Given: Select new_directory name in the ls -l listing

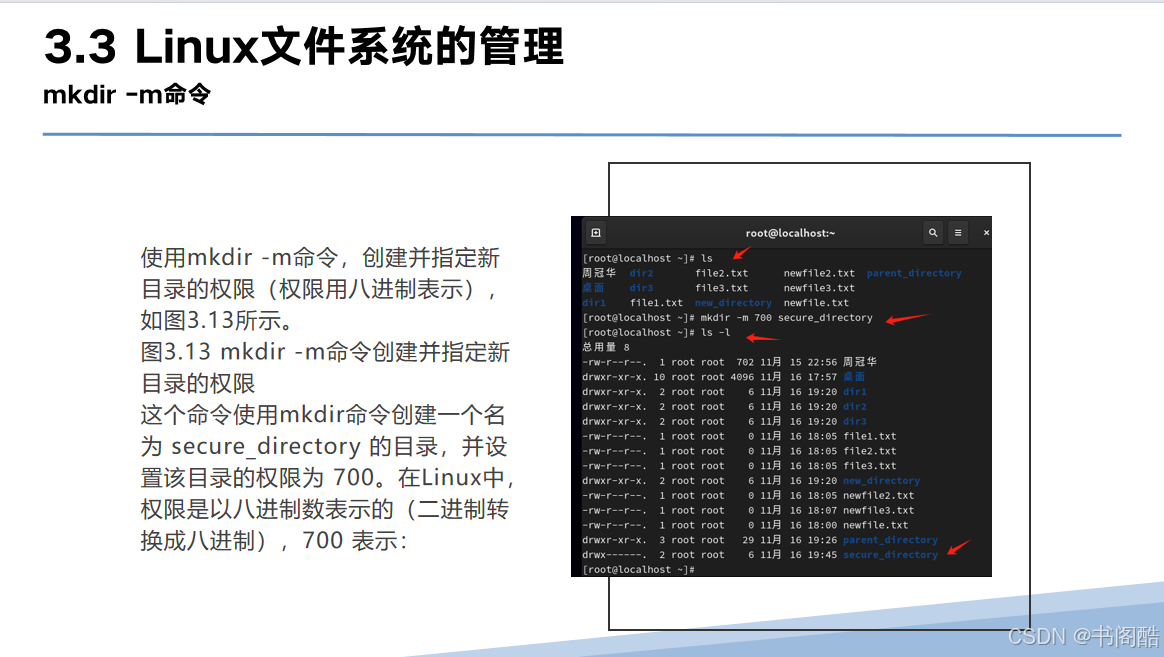Looking at the screenshot, I should click(x=881, y=481).
